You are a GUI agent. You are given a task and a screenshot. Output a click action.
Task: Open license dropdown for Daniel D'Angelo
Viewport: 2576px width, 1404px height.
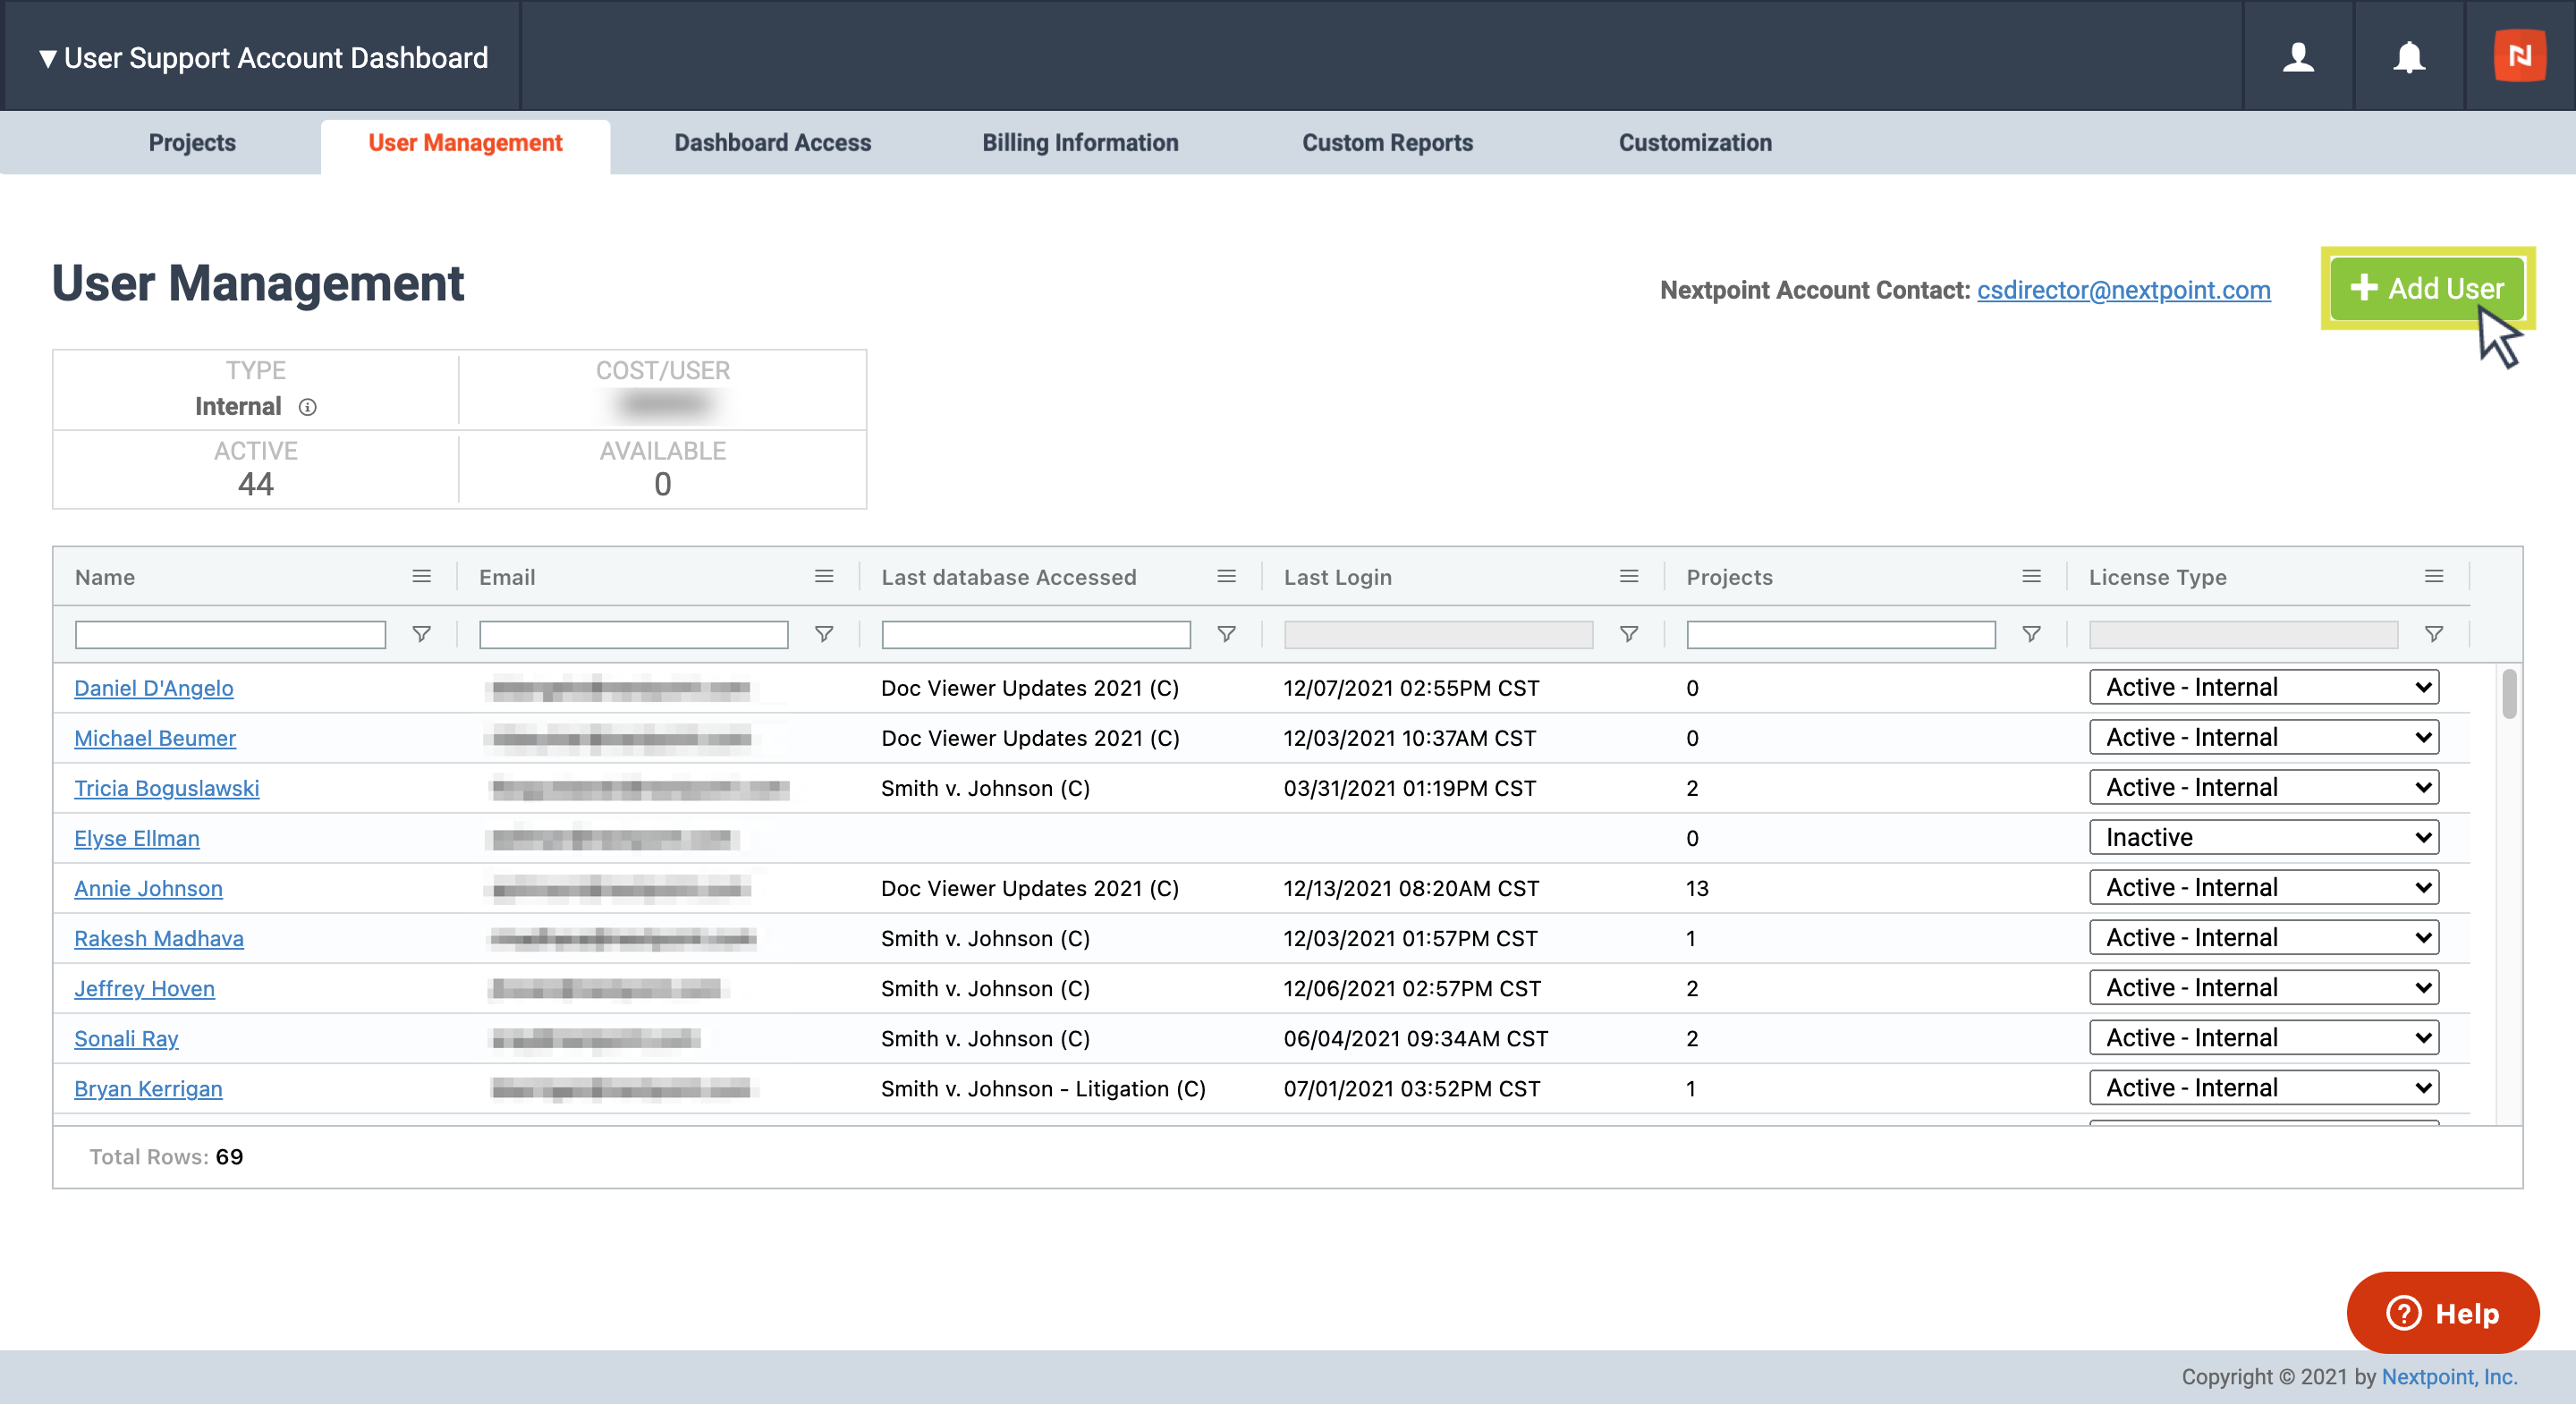tap(2264, 687)
